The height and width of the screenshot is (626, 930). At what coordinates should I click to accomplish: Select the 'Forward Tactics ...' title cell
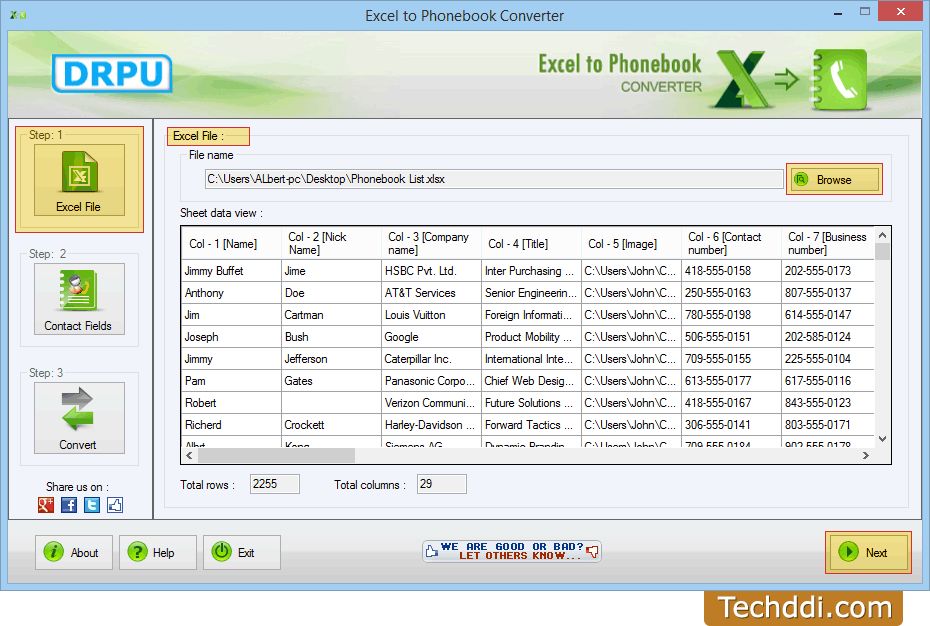(531, 425)
